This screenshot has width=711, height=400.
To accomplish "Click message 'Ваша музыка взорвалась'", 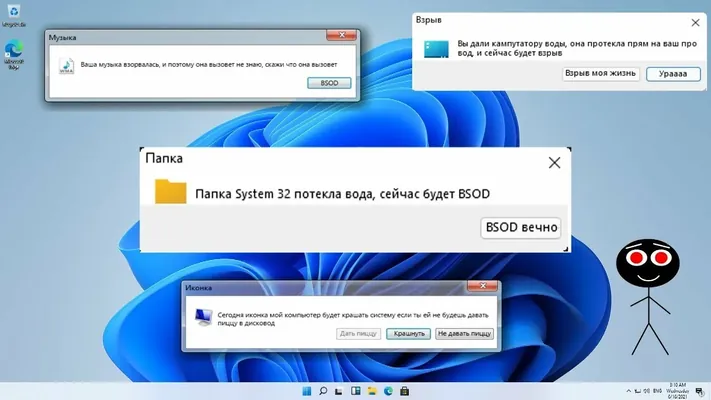I will (209, 64).
